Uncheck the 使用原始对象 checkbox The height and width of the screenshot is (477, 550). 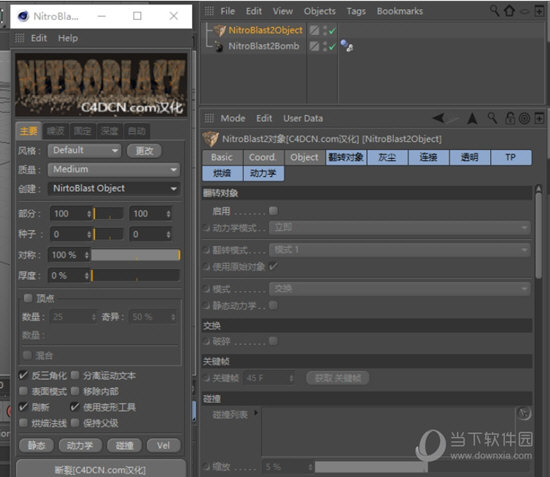coord(273,266)
